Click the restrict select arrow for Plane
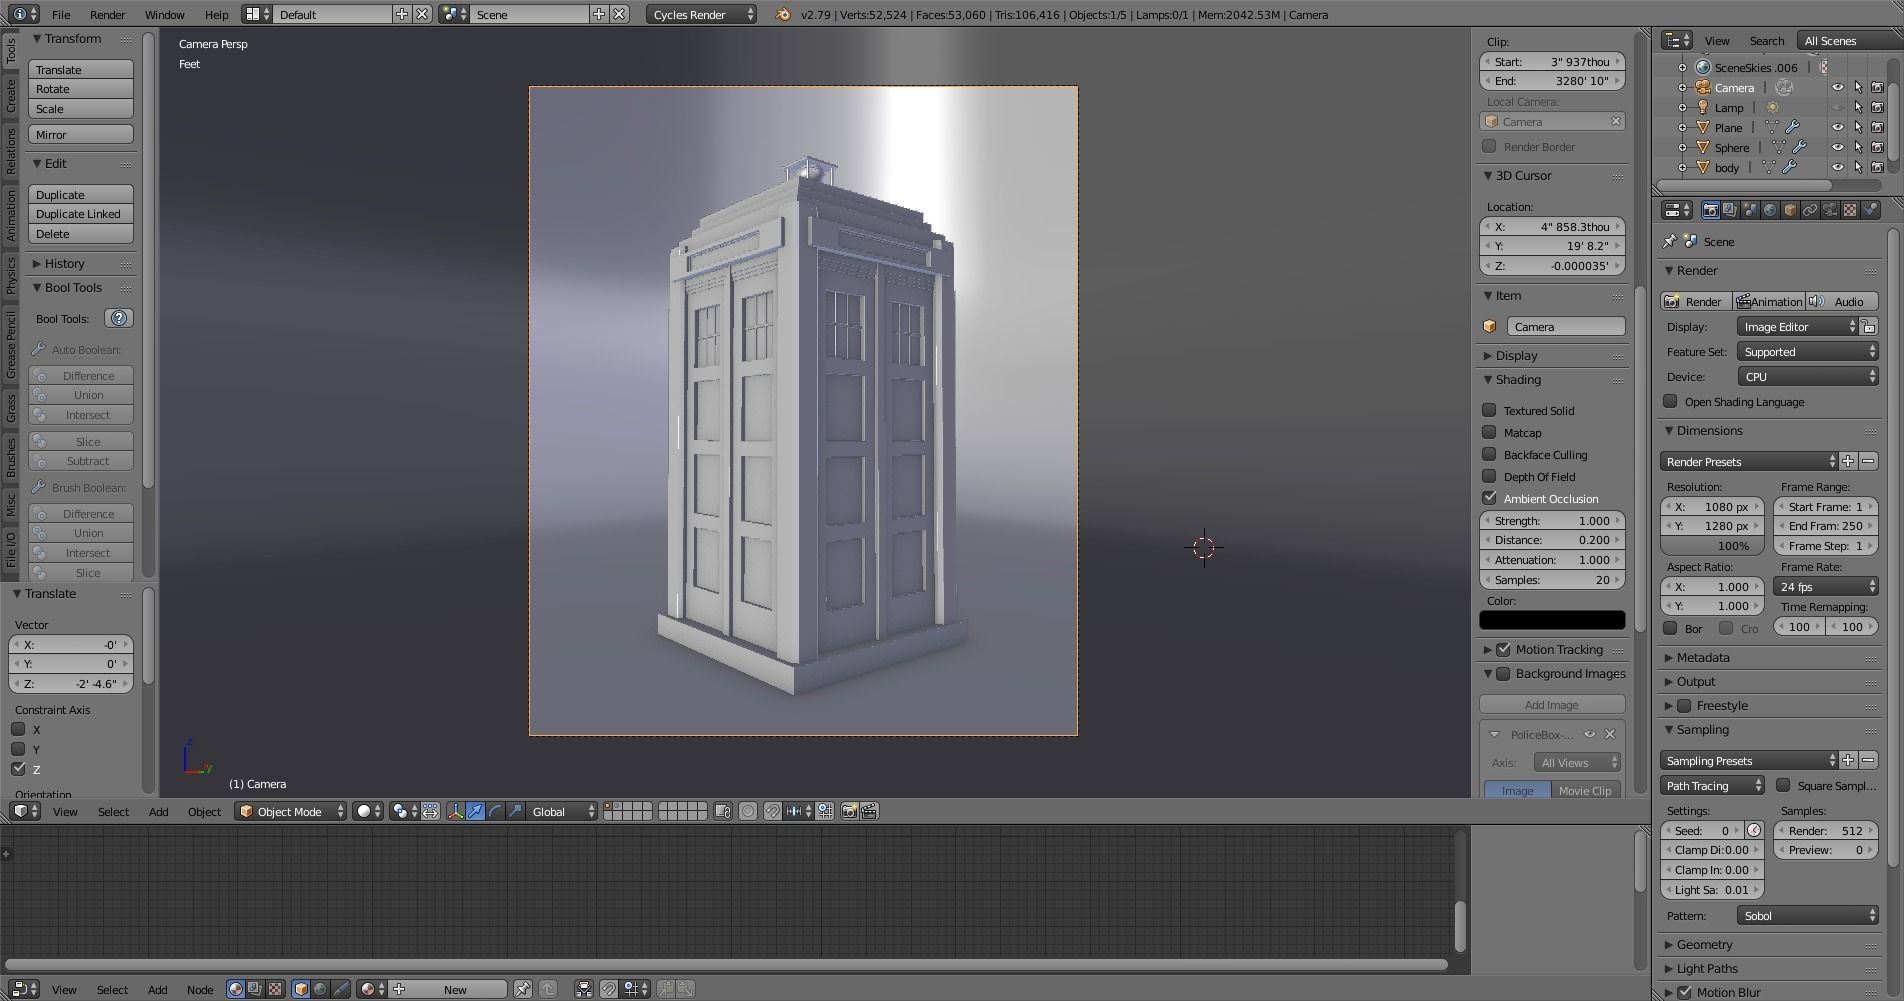 coord(1858,127)
